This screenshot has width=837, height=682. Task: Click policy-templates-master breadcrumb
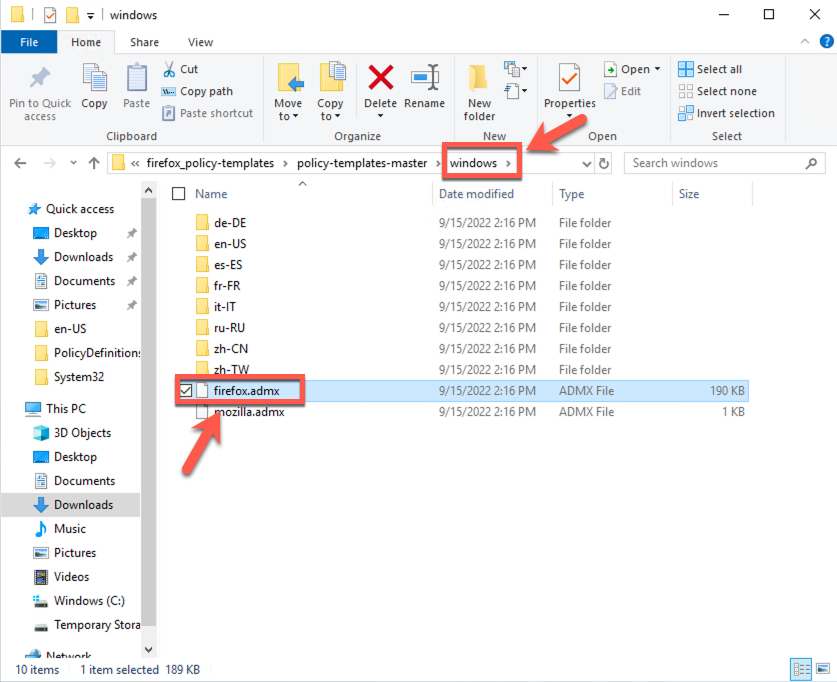362,163
